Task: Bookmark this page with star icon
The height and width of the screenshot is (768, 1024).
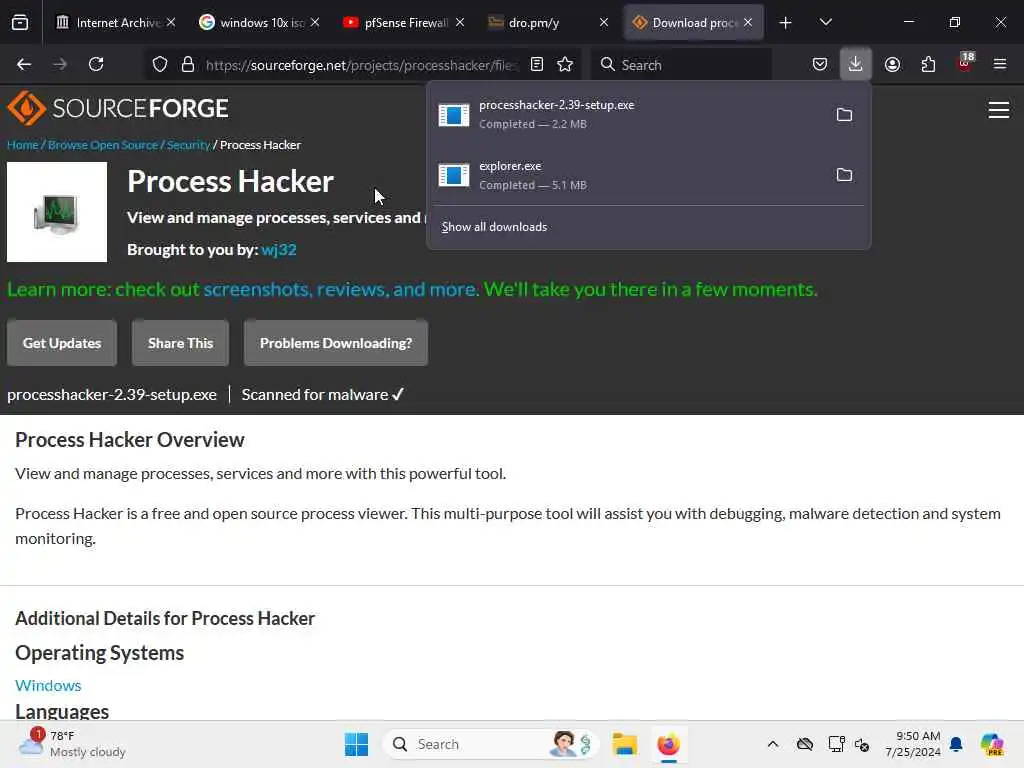Action: [565, 64]
